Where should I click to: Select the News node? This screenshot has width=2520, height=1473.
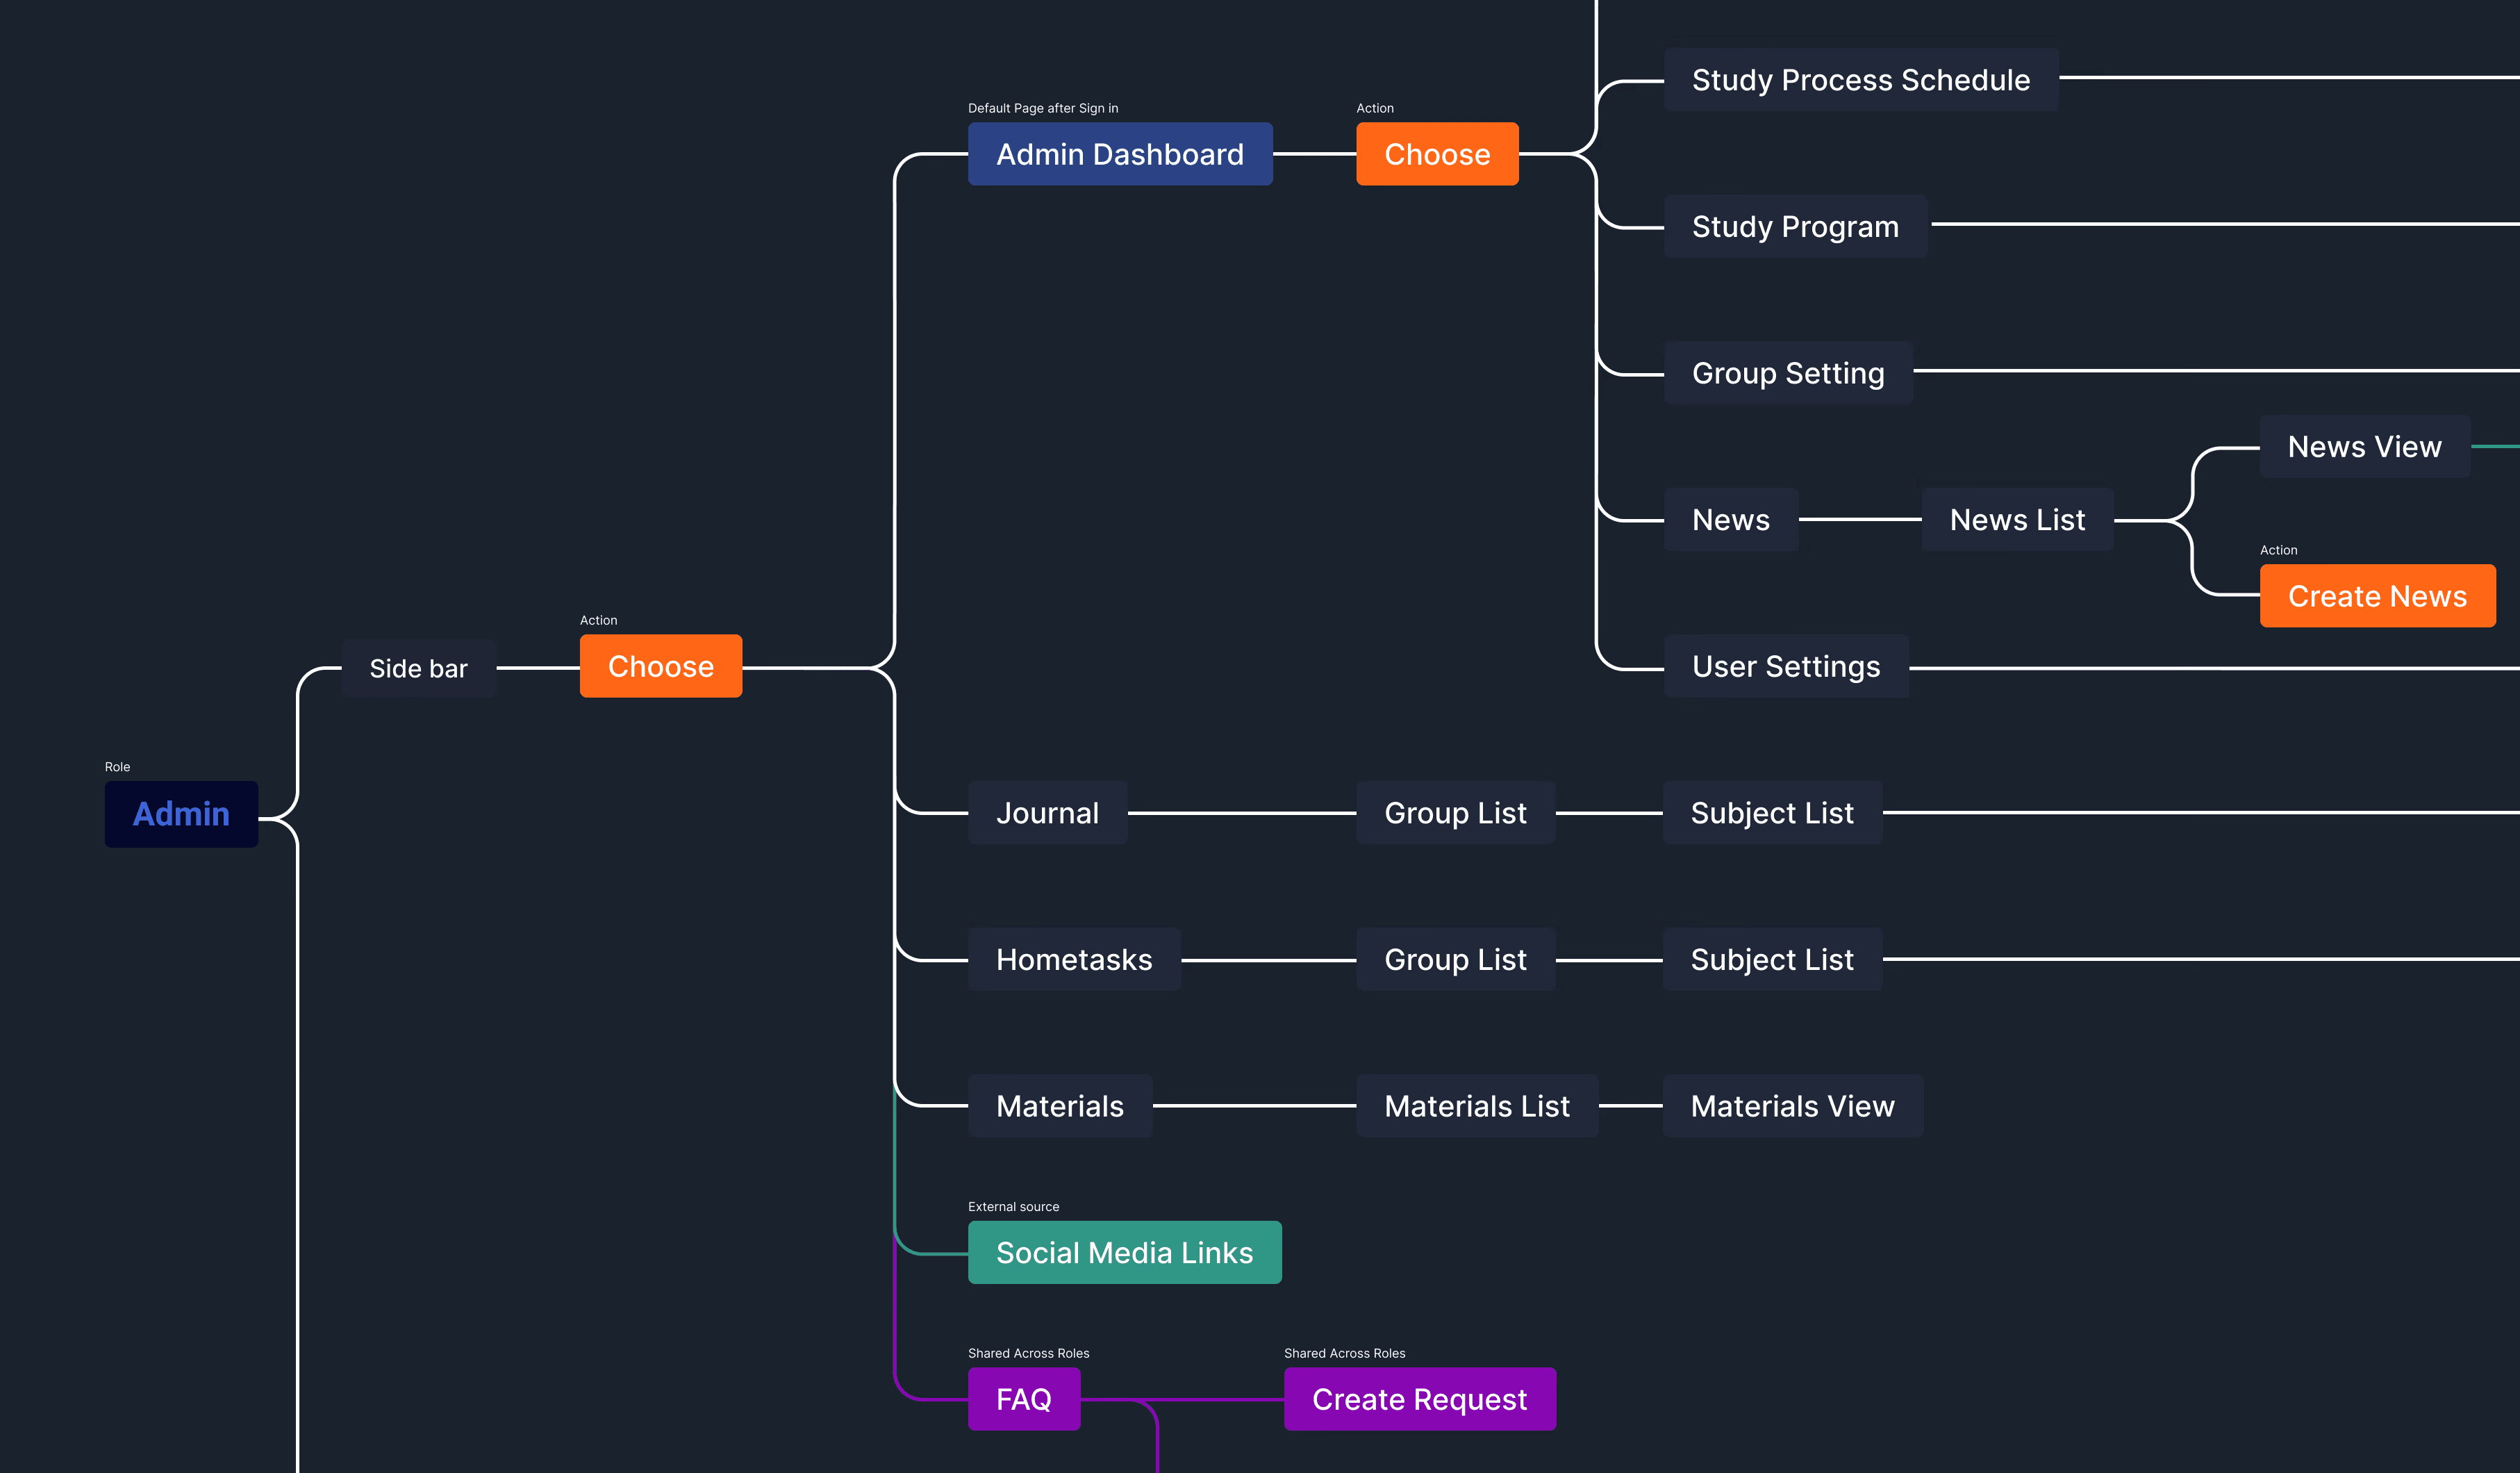pyautogui.click(x=1730, y=520)
